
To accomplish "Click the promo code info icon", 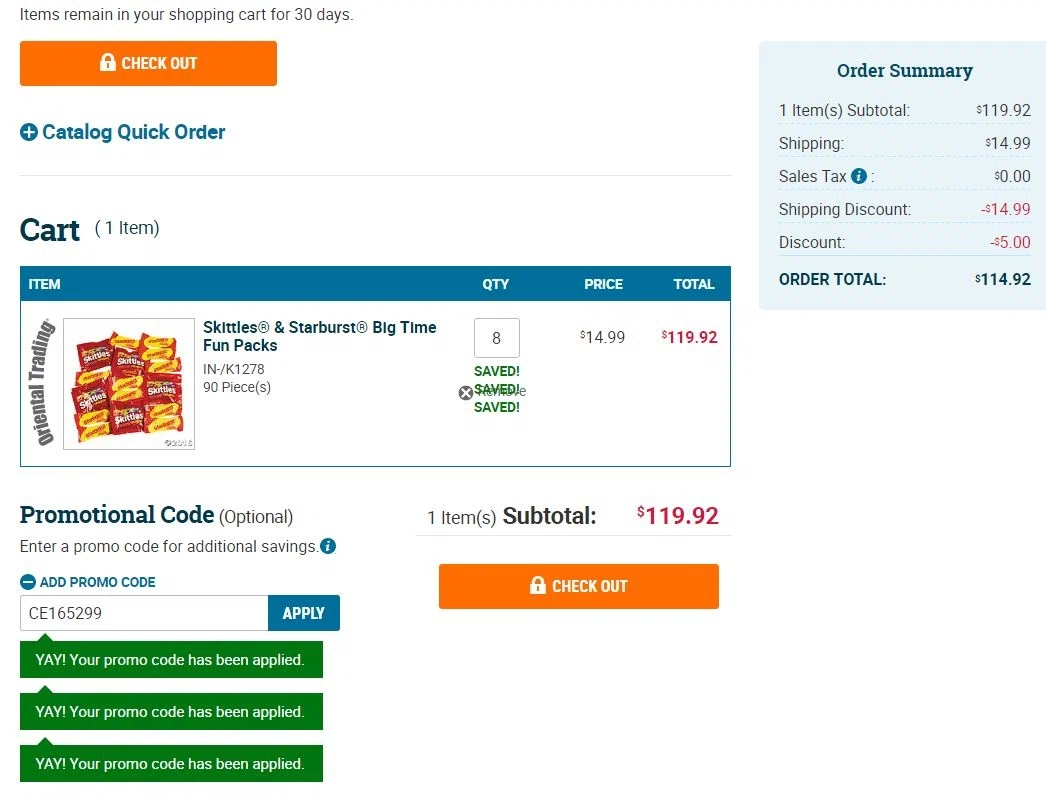I will coord(328,546).
